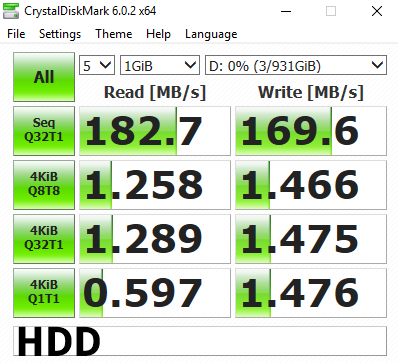Viewport: 398px width, 363px height.
Task: Start the 4KiB Q32T1 test
Action: coord(44,239)
